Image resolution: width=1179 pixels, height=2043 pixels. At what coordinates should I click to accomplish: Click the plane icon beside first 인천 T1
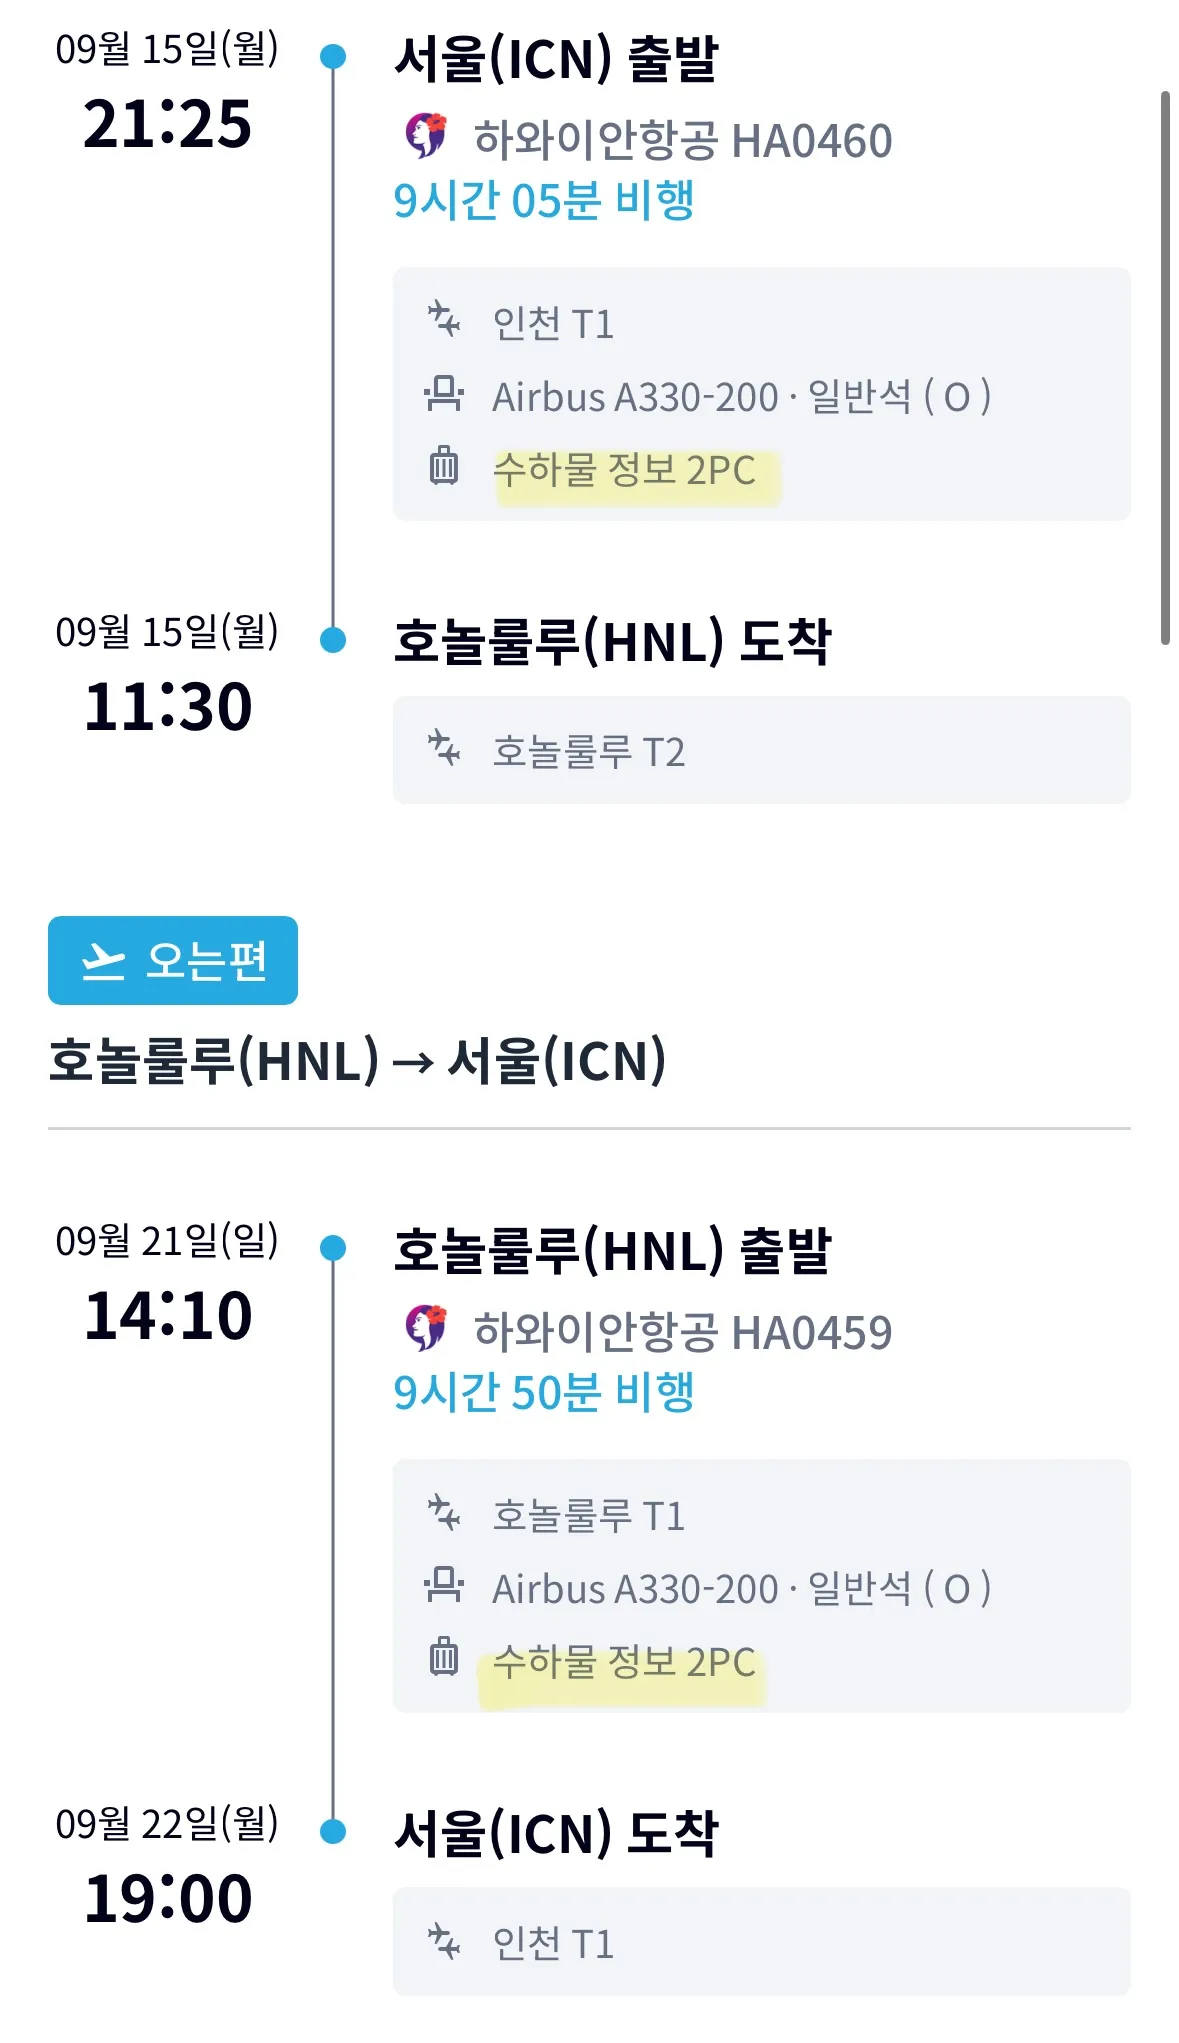[444, 321]
